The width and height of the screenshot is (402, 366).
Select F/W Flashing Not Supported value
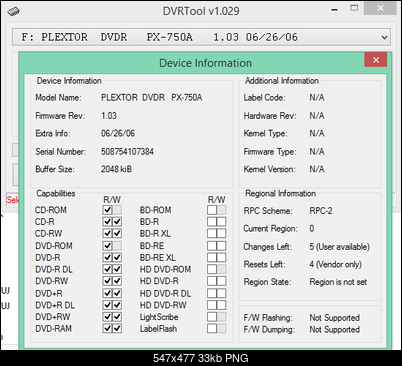point(334,318)
